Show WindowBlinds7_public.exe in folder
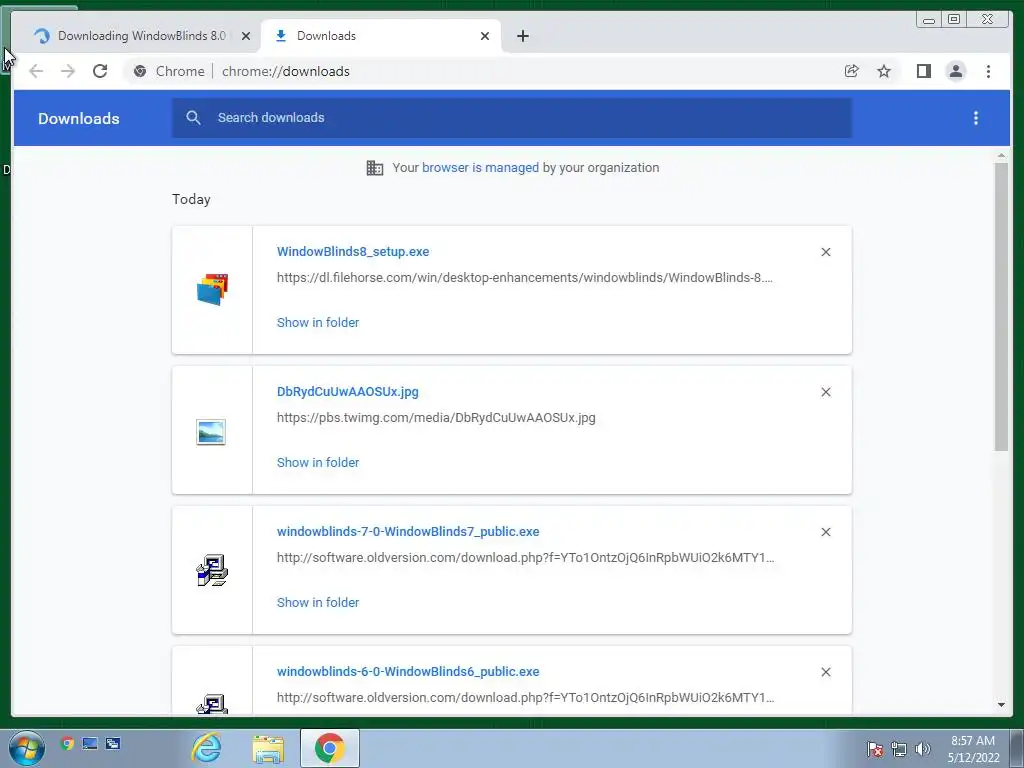 point(318,603)
